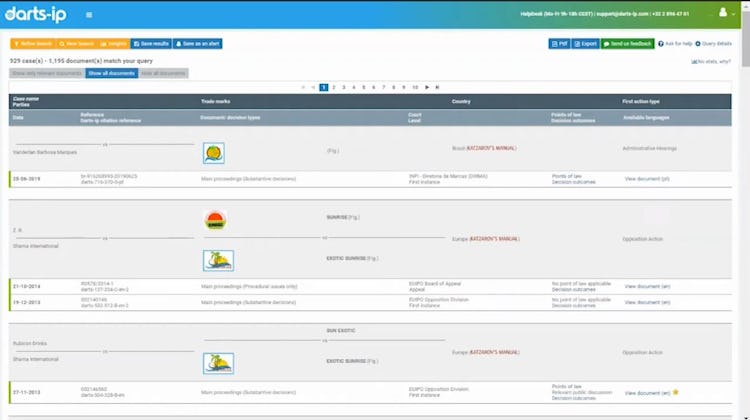Click Send us feedback
750x420 pixels.
(628, 44)
